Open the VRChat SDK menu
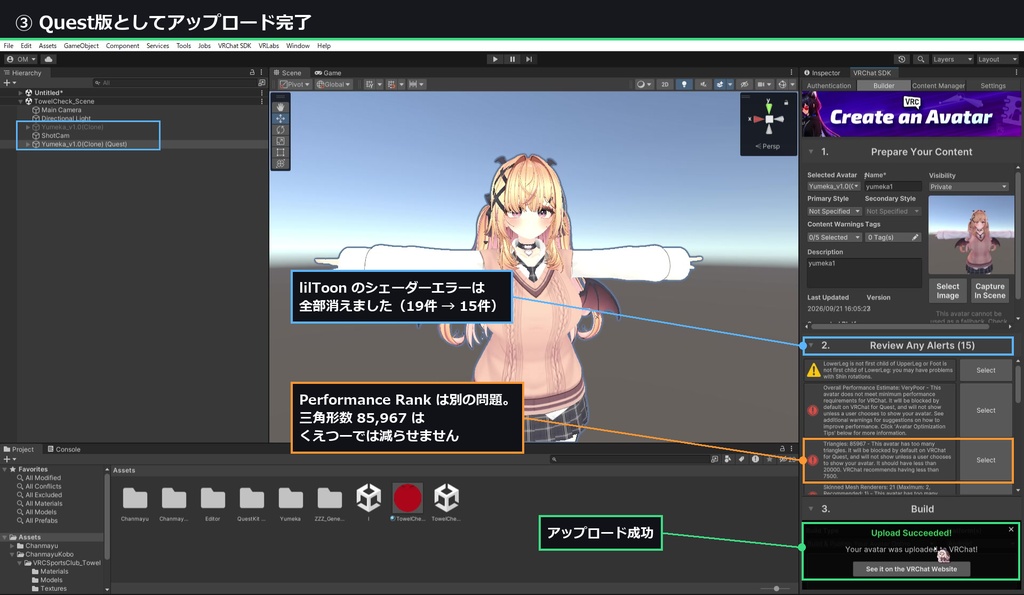 234,46
